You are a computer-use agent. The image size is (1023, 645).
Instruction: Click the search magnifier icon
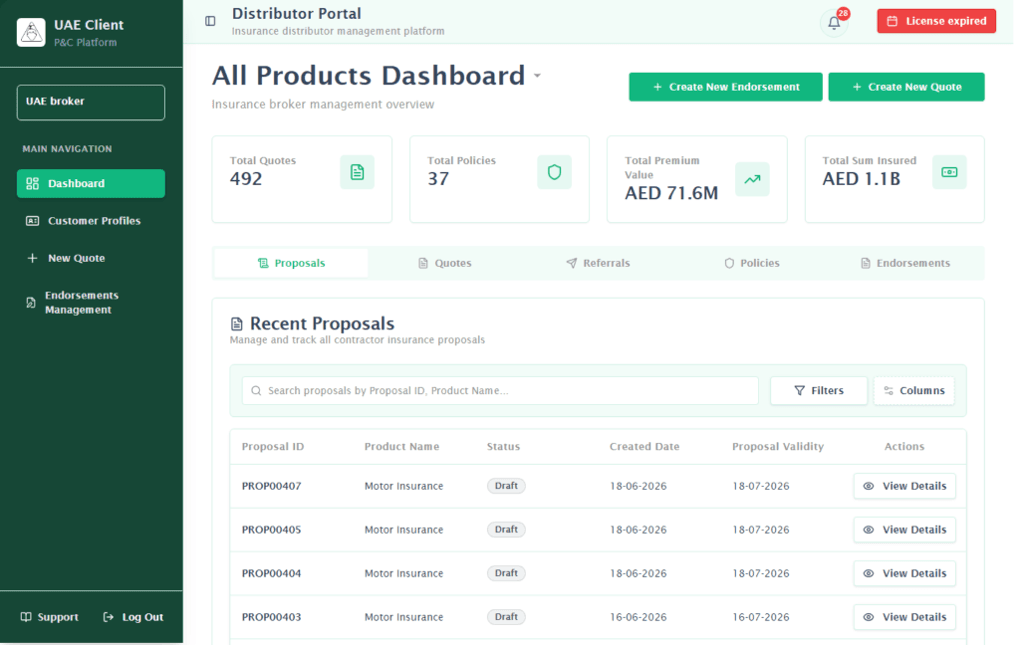click(256, 391)
